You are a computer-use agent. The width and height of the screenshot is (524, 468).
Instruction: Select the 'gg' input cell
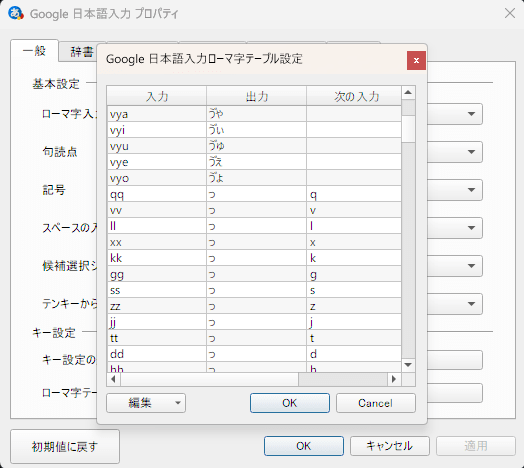coord(157,274)
